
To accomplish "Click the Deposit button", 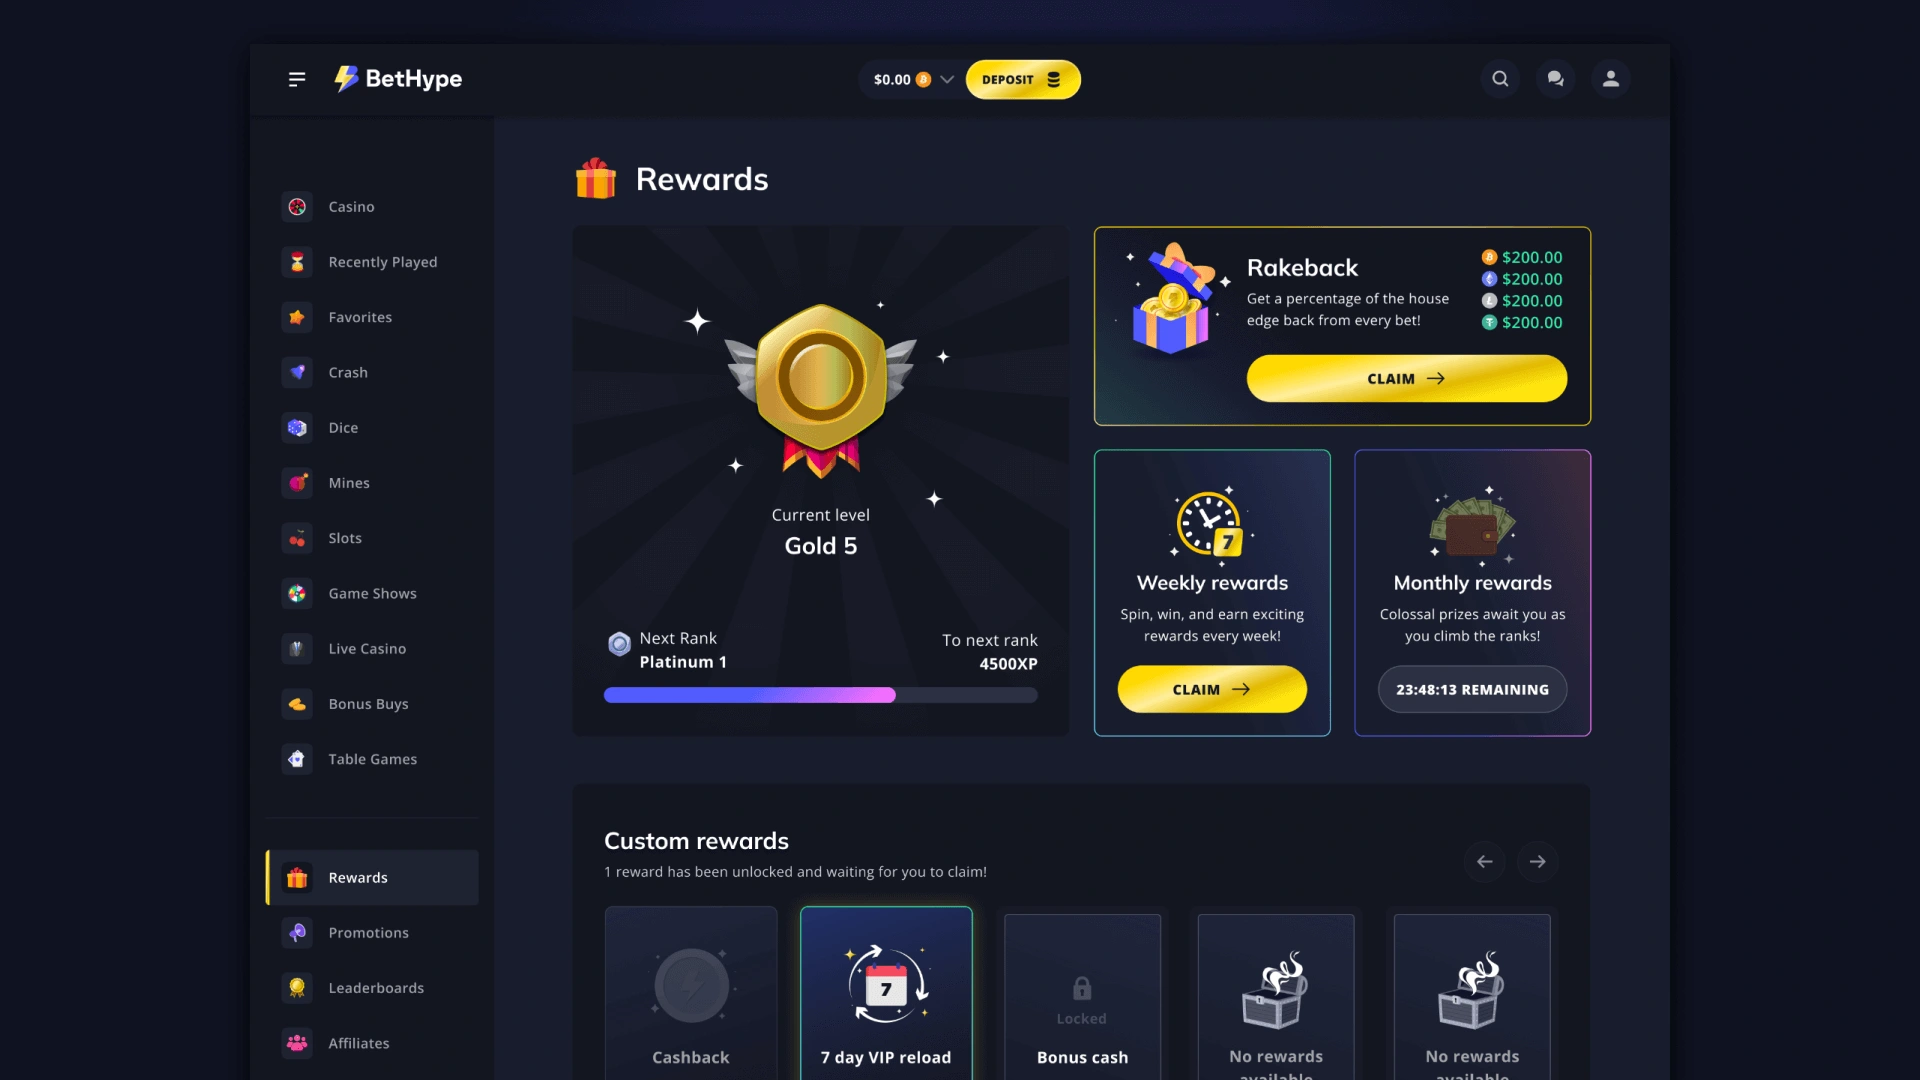I will pyautogui.click(x=1023, y=79).
